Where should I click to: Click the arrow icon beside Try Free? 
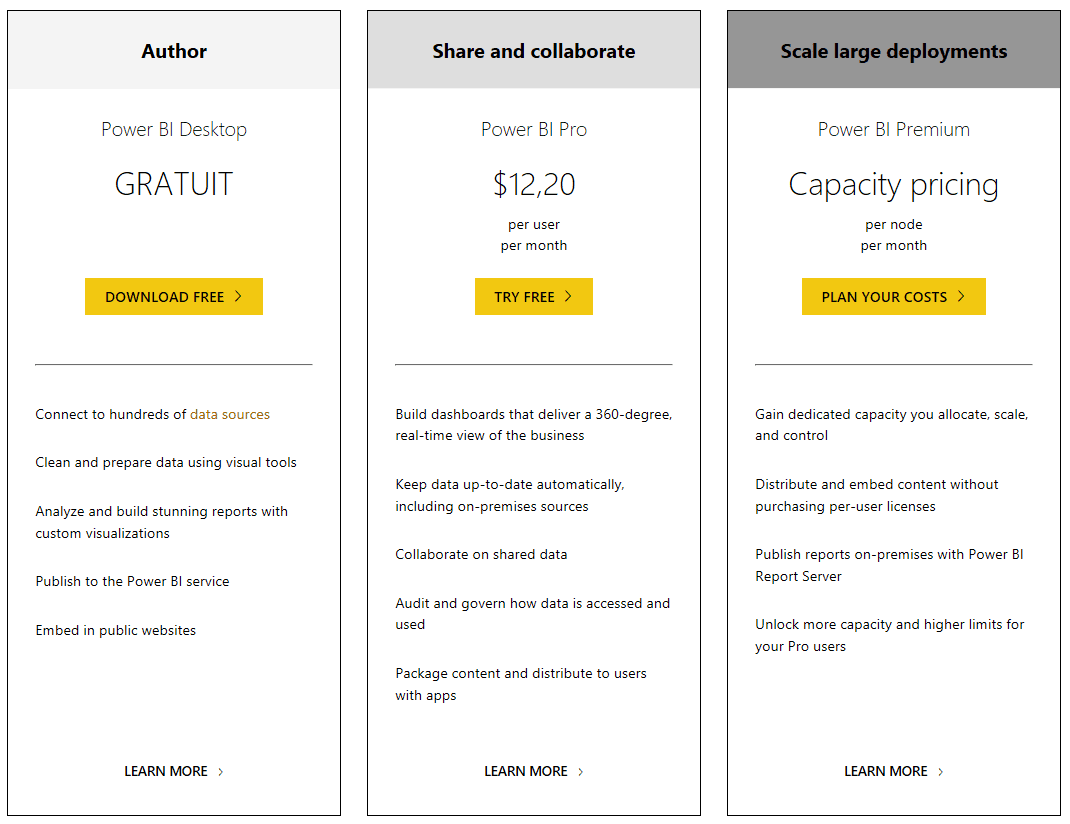(x=568, y=296)
